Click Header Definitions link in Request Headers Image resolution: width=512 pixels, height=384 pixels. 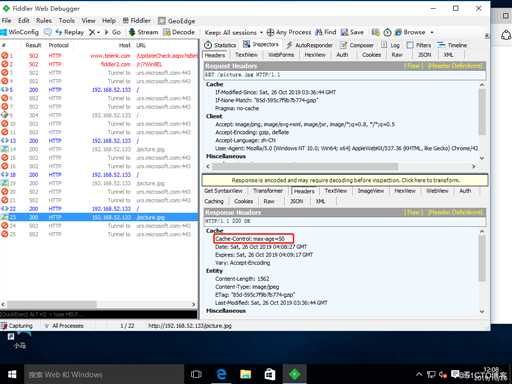tap(455, 66)
